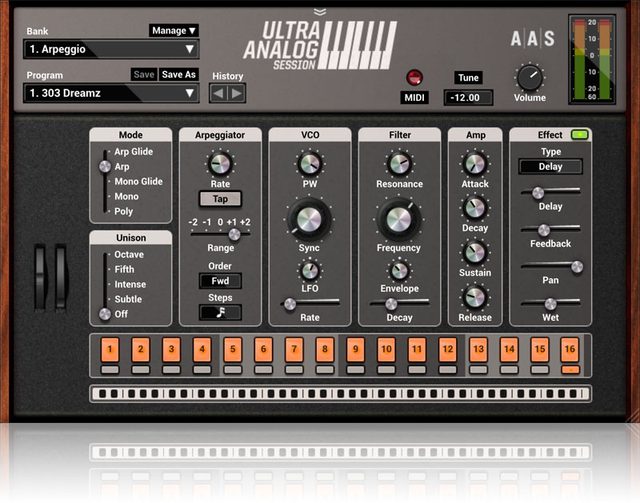Click the pitch bend wheel
The width and height of the screenshot is (640, 503).
click(x=40, y=277)
